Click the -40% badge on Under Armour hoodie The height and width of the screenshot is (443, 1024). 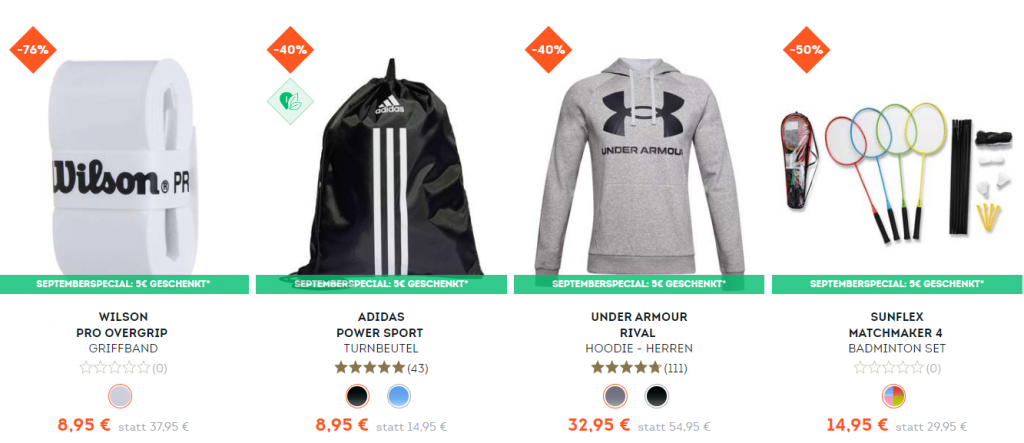548,50
